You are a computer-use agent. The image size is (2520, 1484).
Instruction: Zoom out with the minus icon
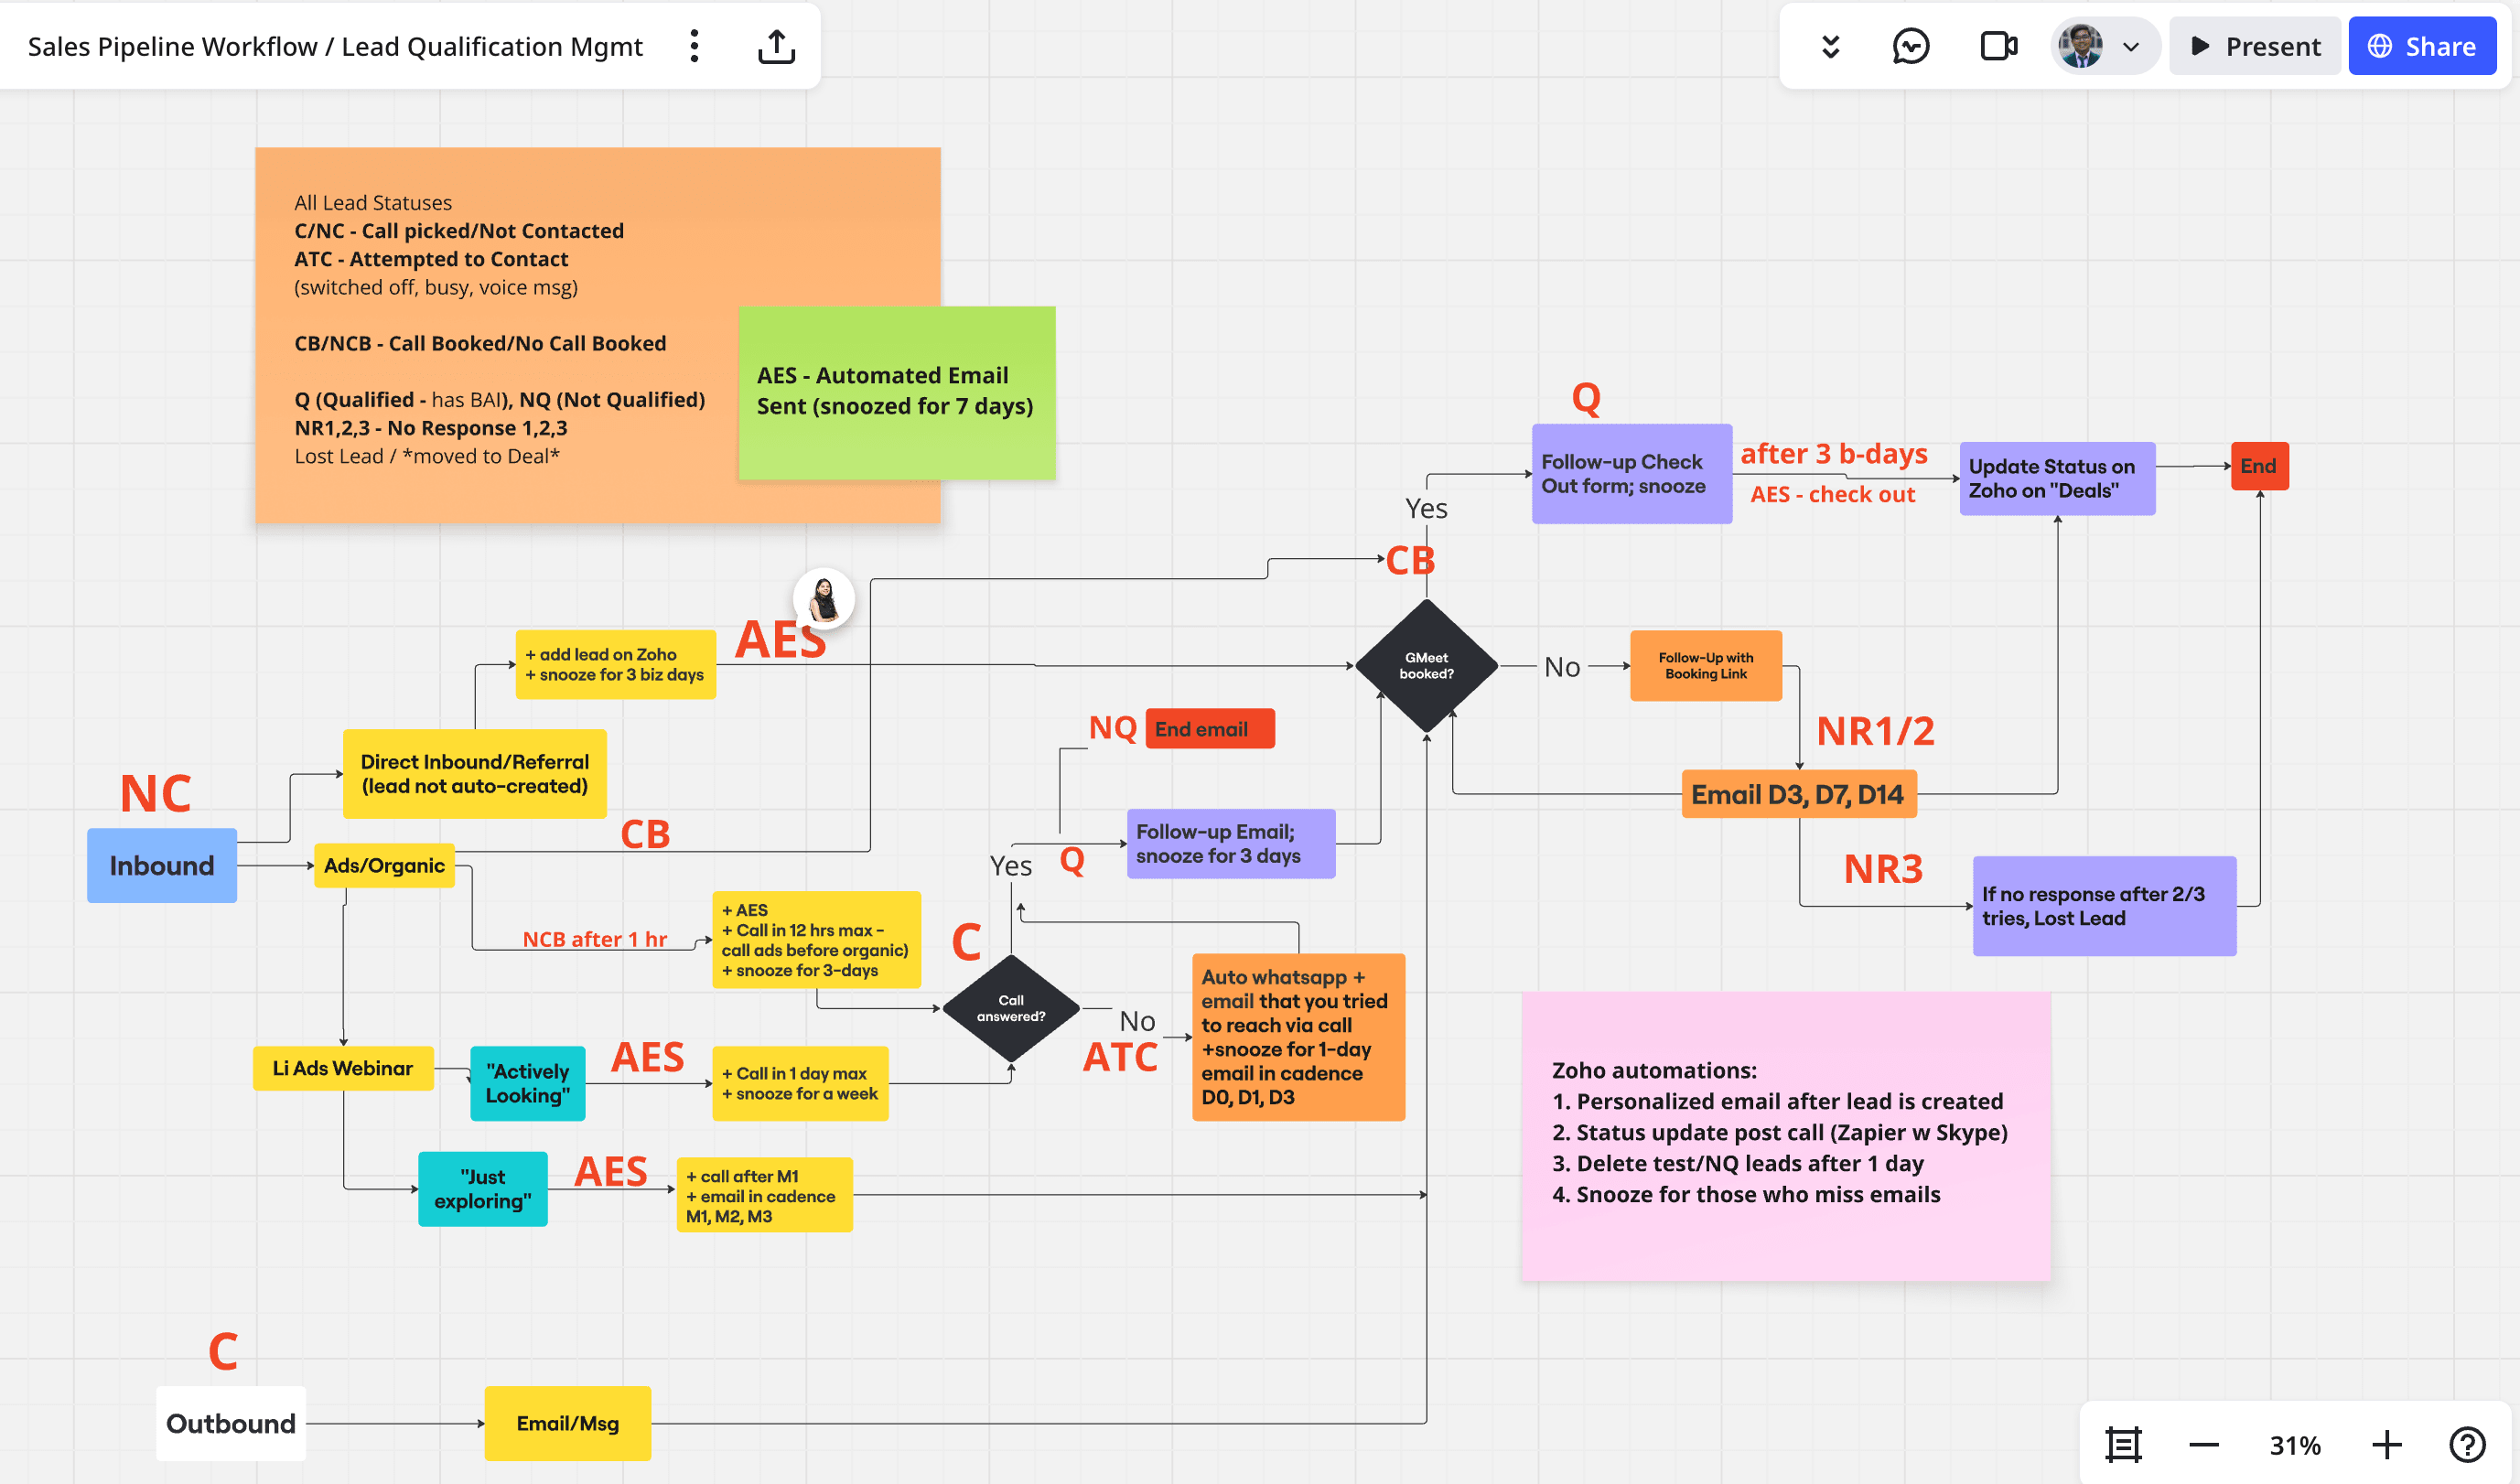click(x=2203, y=1444)
